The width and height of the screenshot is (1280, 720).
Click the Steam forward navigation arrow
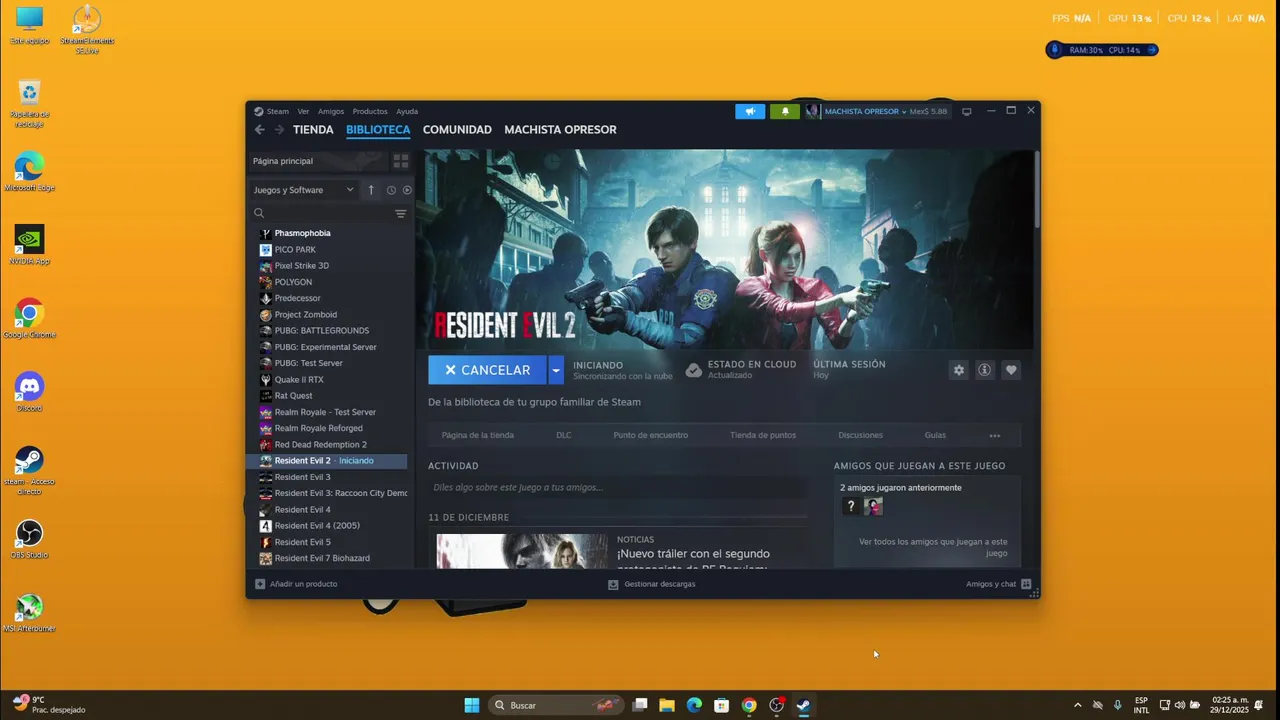(x=279, y=130)
